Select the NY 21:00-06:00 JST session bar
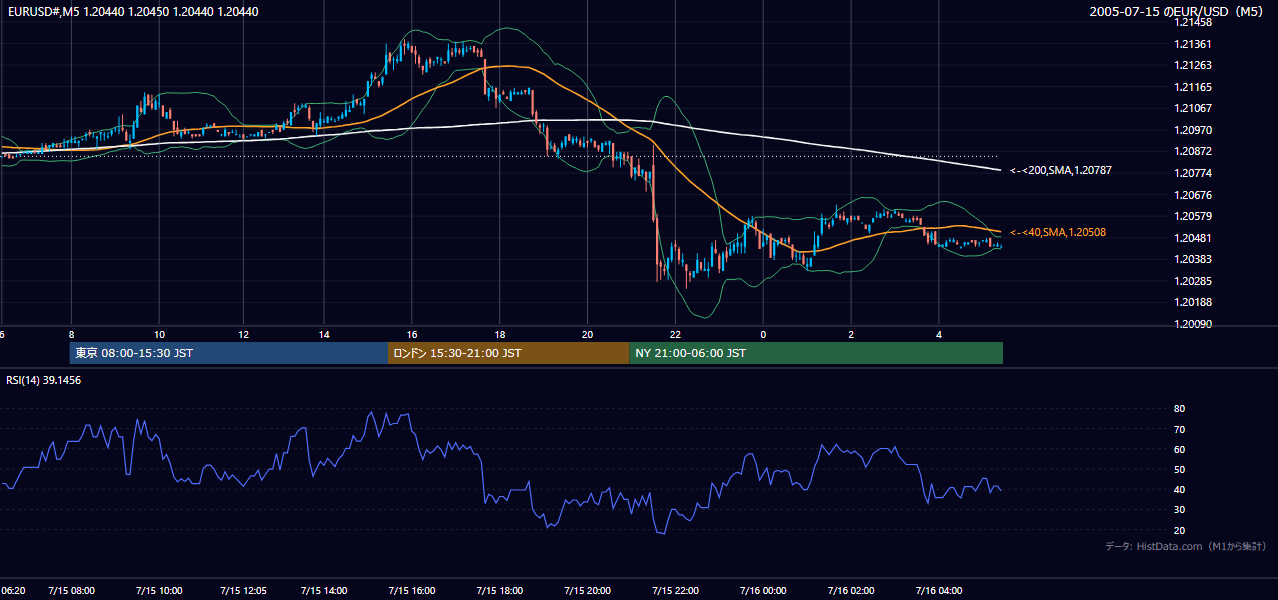1278x600 pixels. click(x=816, y=353)
